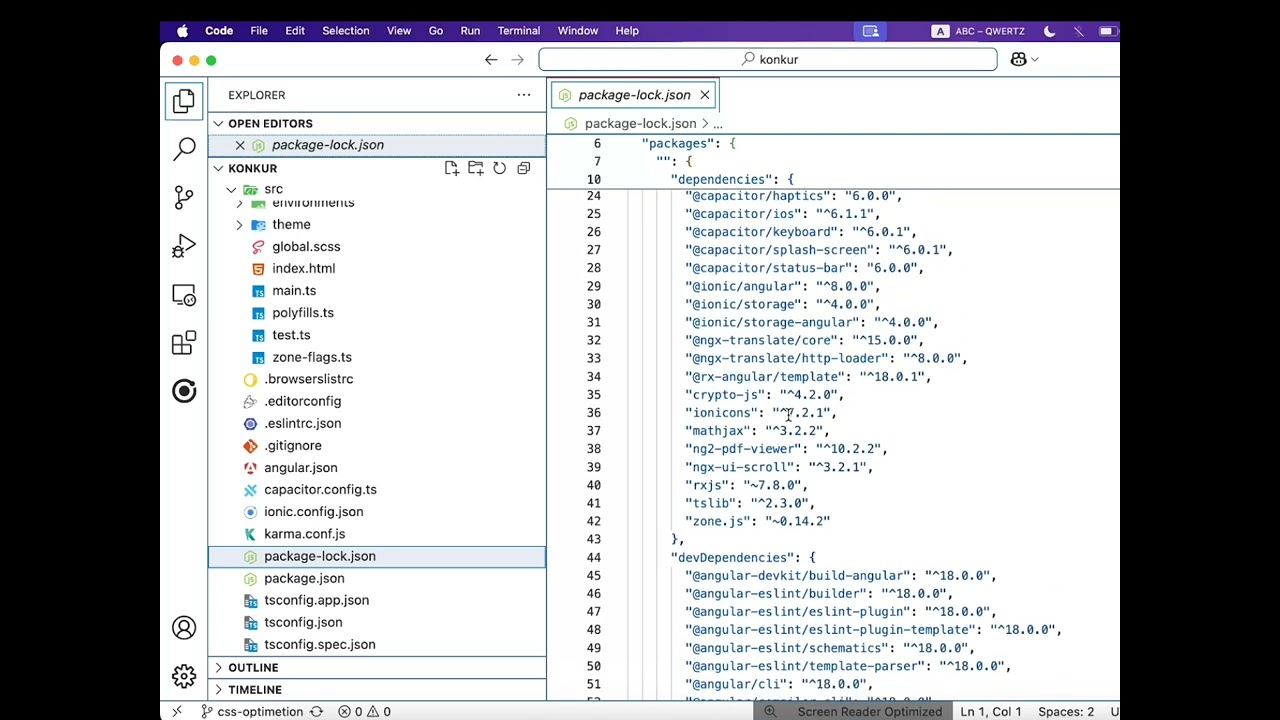Viewport: 1280px width, 720px height.
Task: Open the macOS control center-style menu icon
Action: [x=871, y=31]
